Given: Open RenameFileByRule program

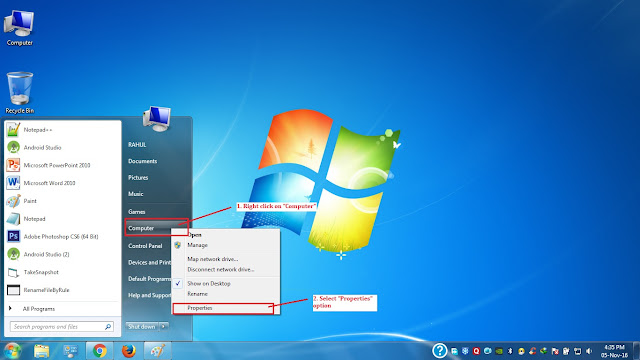Looking at the screenshot, I should point(62,290).
